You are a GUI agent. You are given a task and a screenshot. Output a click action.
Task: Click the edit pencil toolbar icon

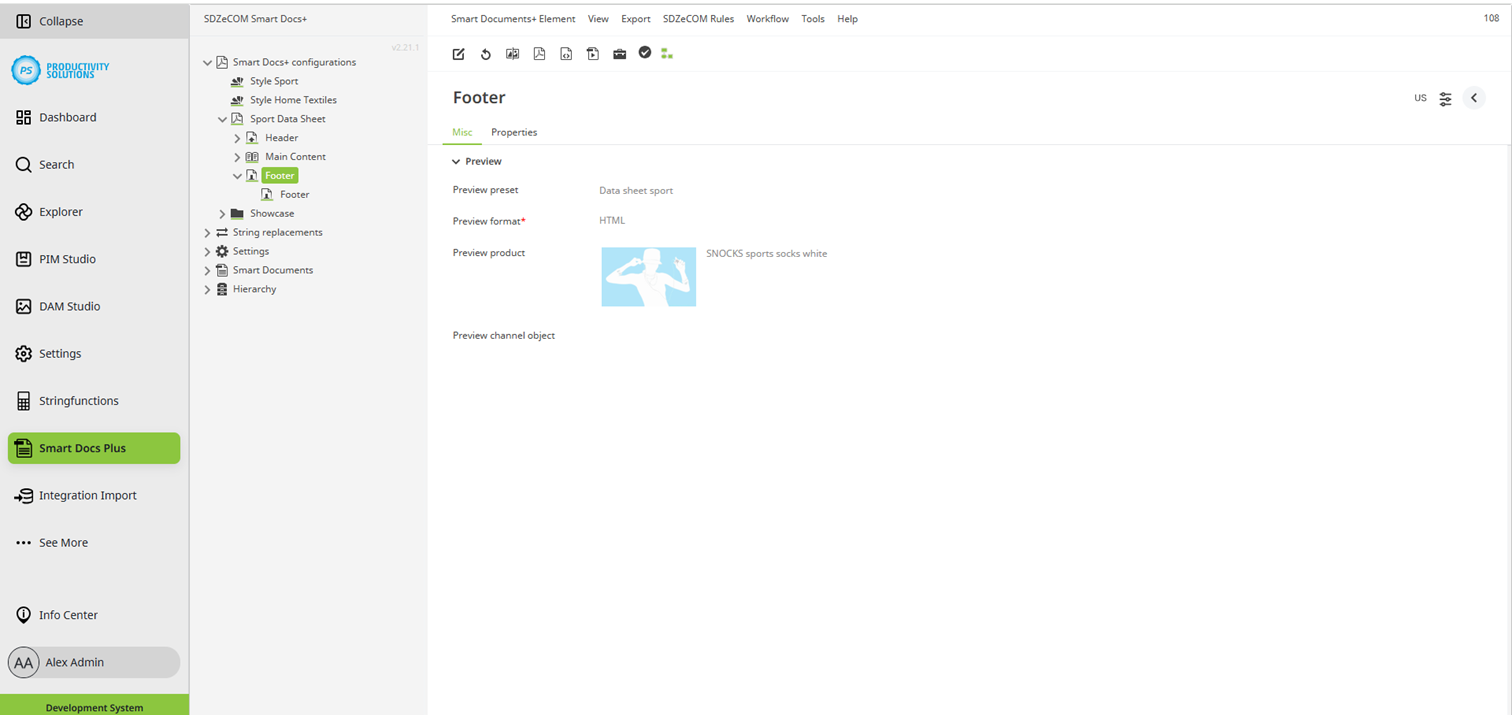pyautogui.click(x=459, y=54)
